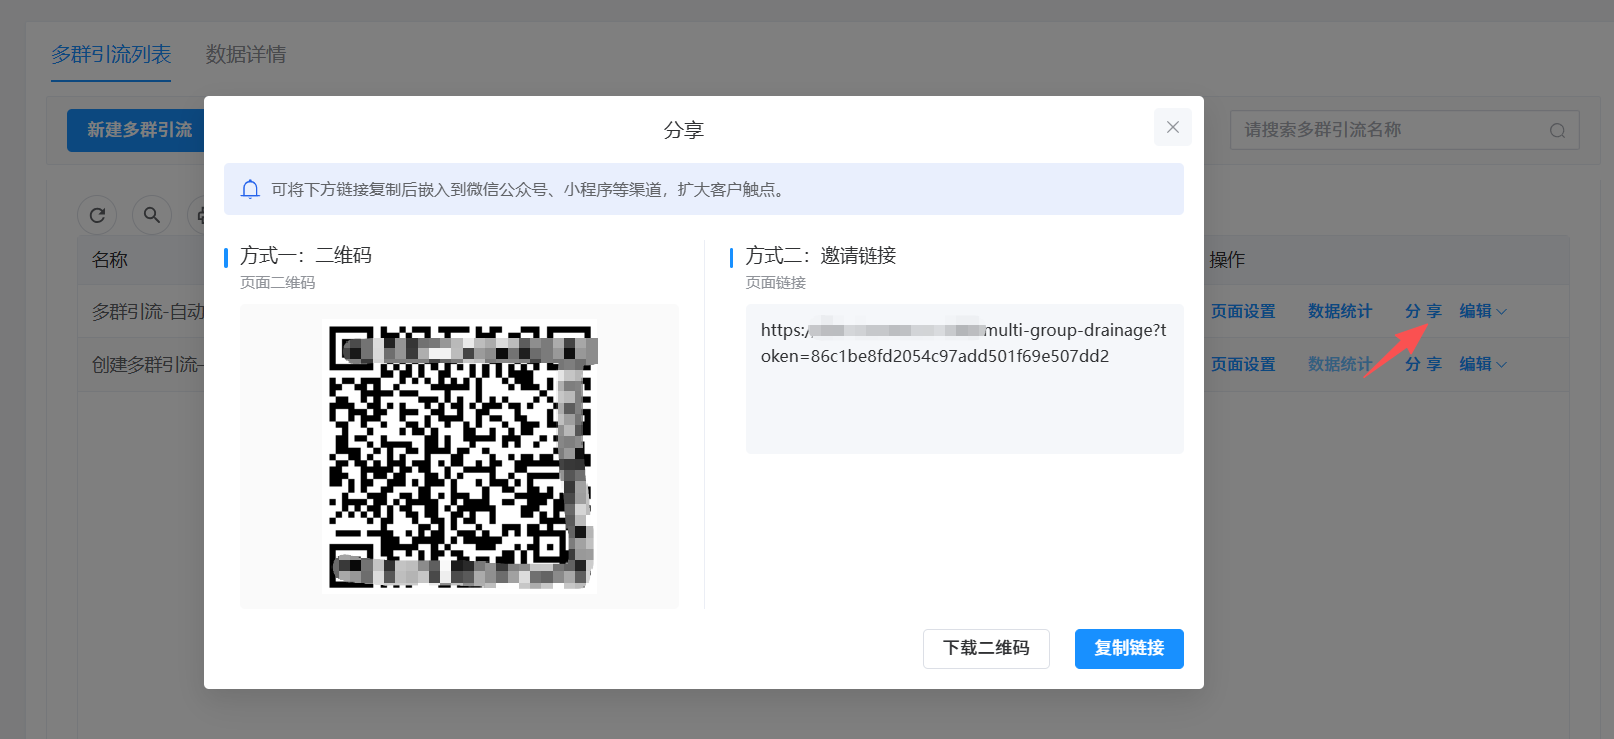The image size is (1614, 739).
Task: Click 分享 in the 多群引流-自动 row
Action: tap(1423, 311)
